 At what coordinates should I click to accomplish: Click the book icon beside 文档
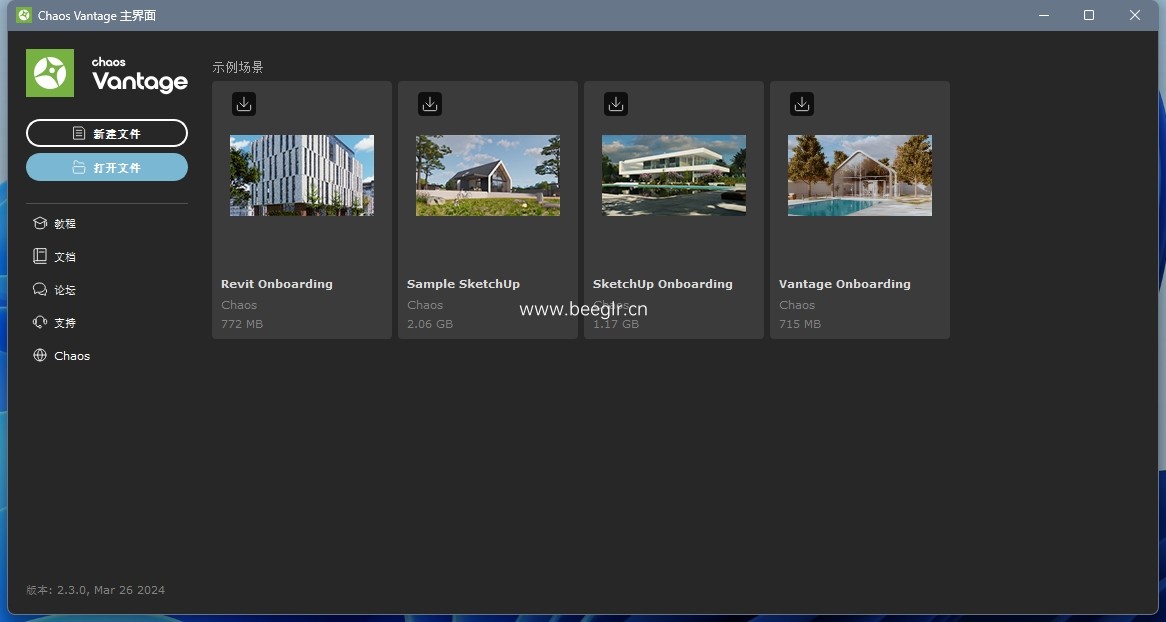[40, 256]
